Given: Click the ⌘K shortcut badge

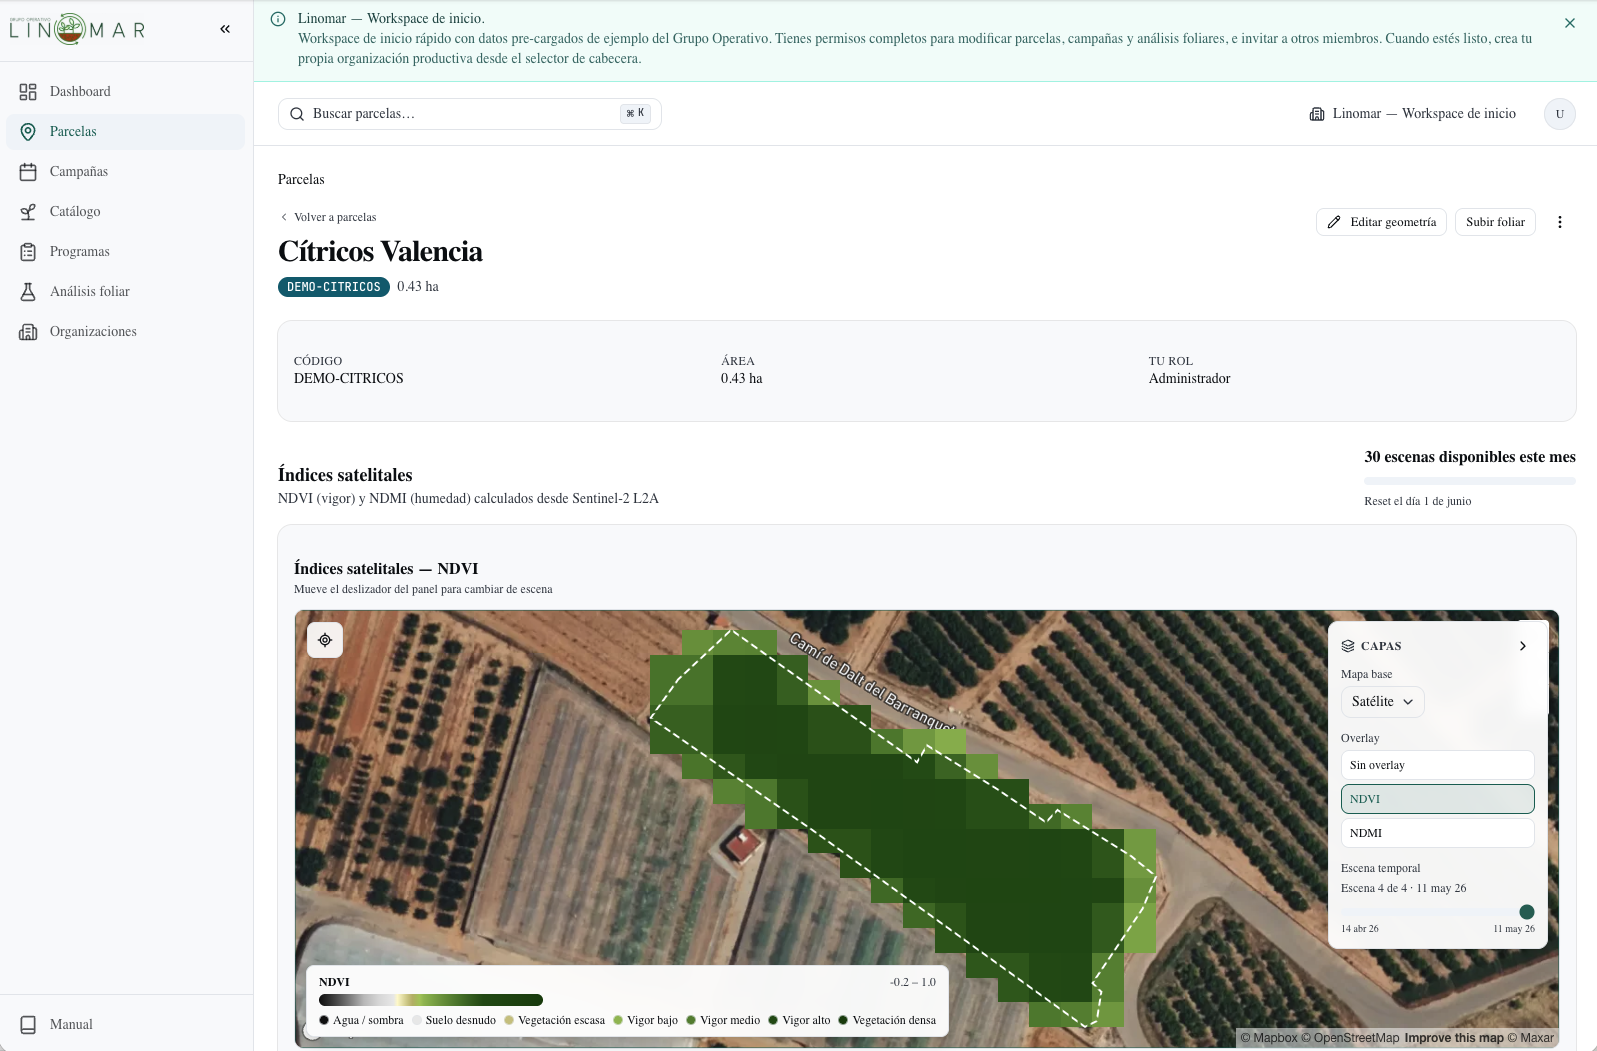Looking at the screenshot, I should pos(635,114).
